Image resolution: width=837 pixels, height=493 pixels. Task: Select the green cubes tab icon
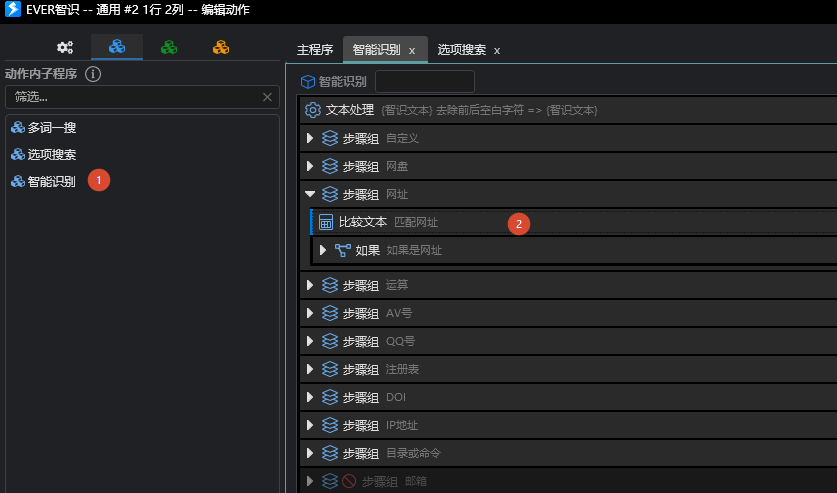point(169,47)
